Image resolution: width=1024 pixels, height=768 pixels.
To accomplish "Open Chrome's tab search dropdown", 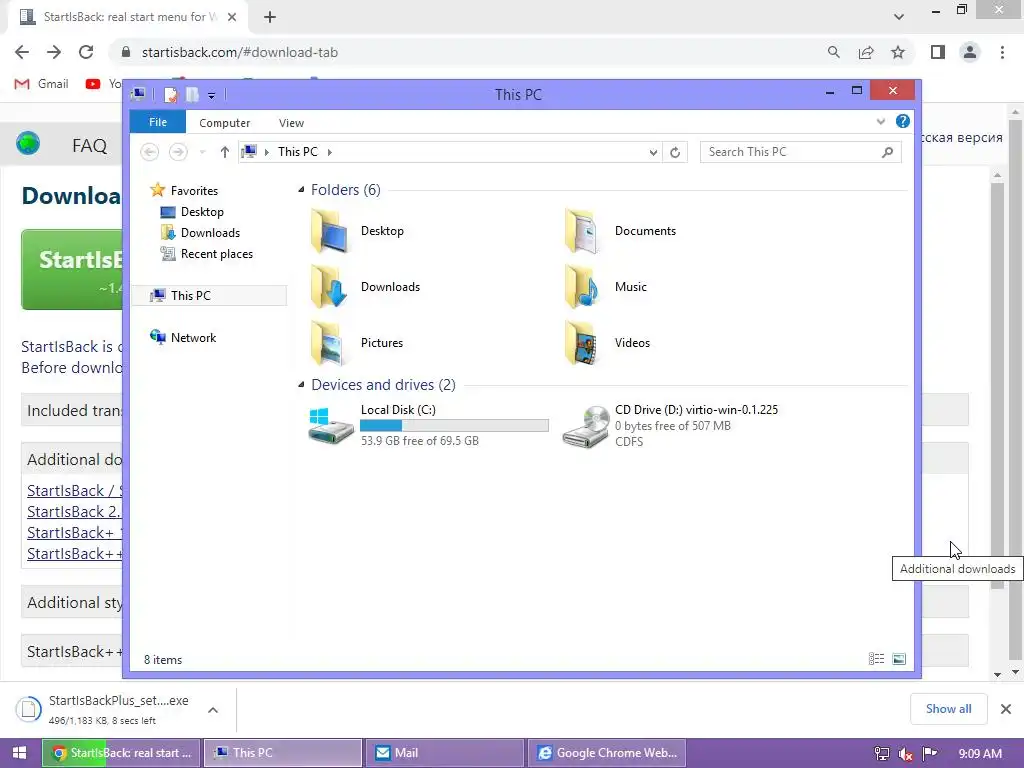I will click(x=899, y=17).
